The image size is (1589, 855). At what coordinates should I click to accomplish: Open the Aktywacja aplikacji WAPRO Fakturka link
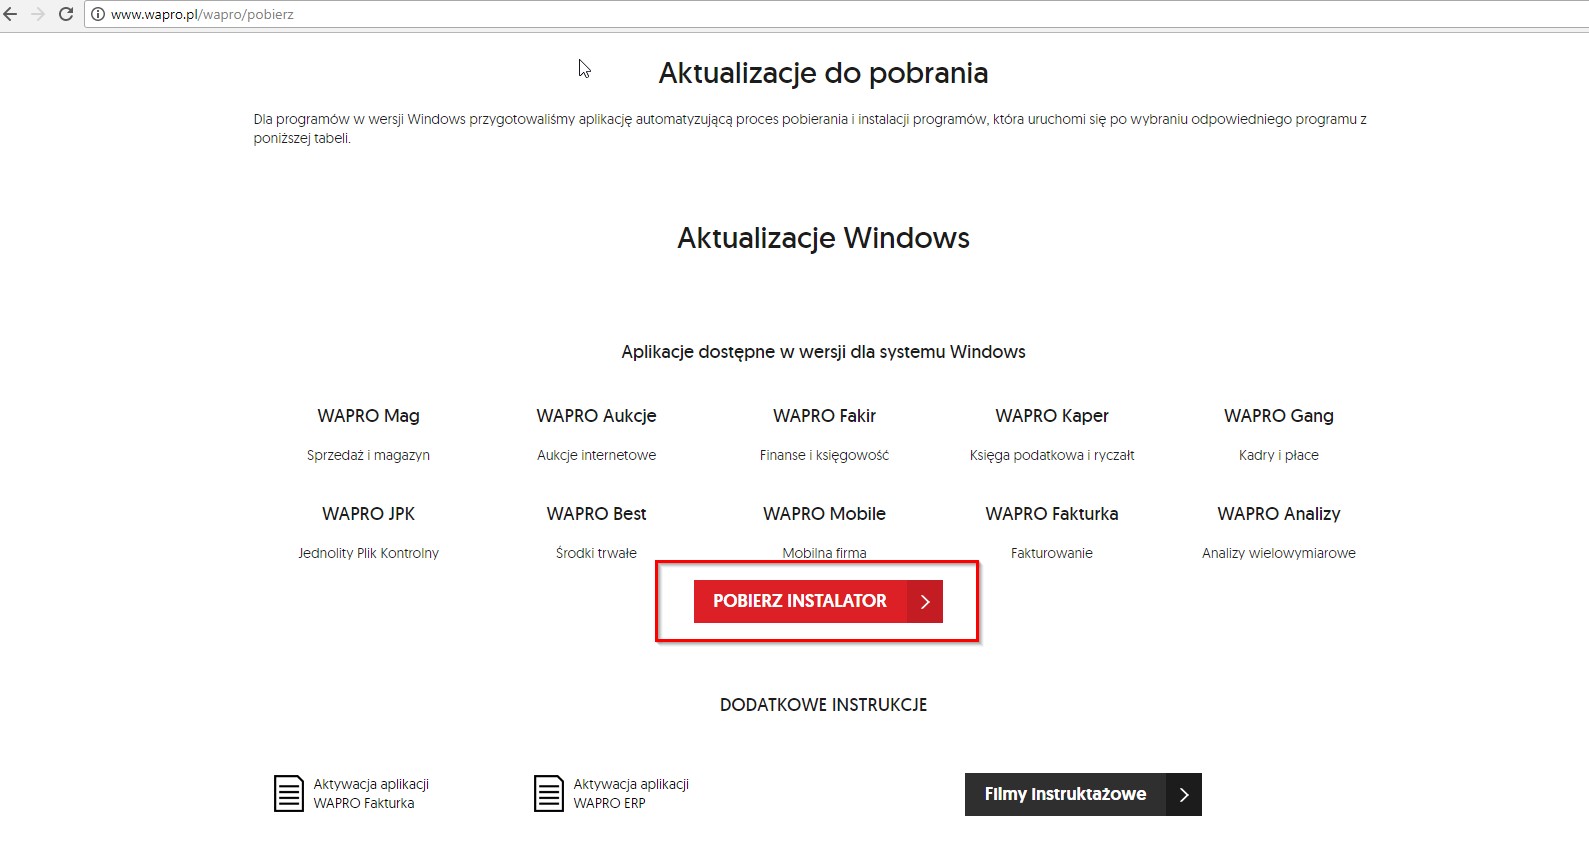[371, 794]
